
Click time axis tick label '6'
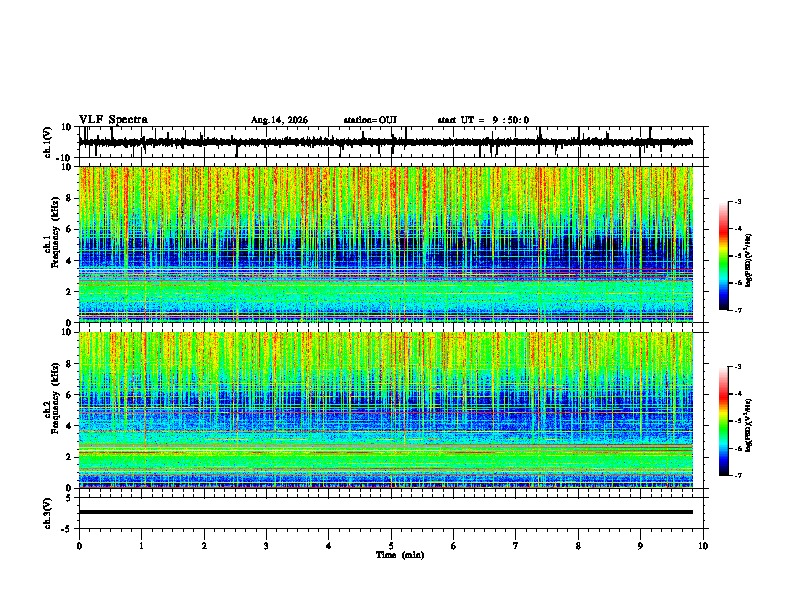454,546
